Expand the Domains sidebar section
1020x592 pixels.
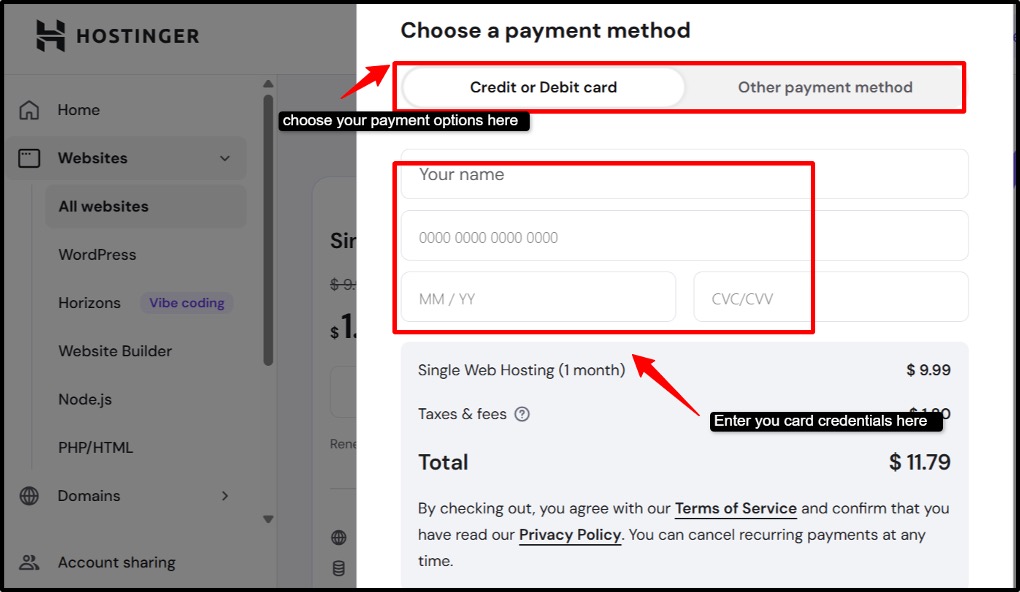point(224,496)
